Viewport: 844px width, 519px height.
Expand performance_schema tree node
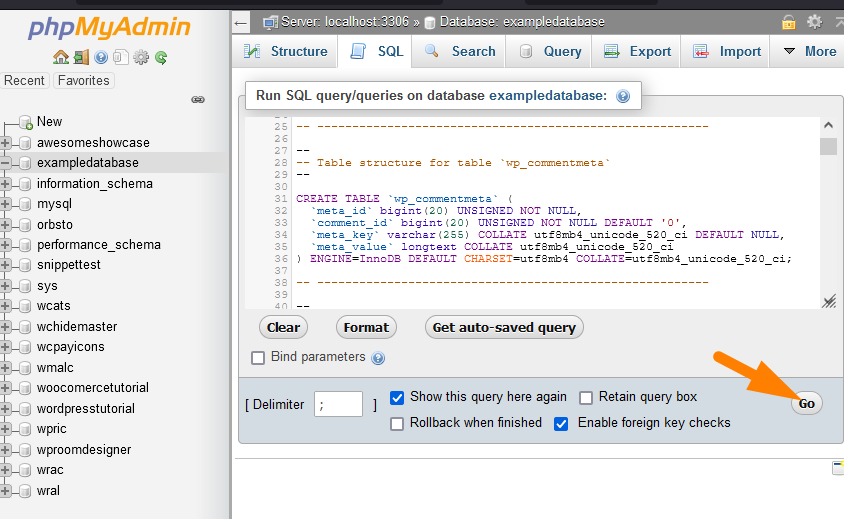pos(6,245)
